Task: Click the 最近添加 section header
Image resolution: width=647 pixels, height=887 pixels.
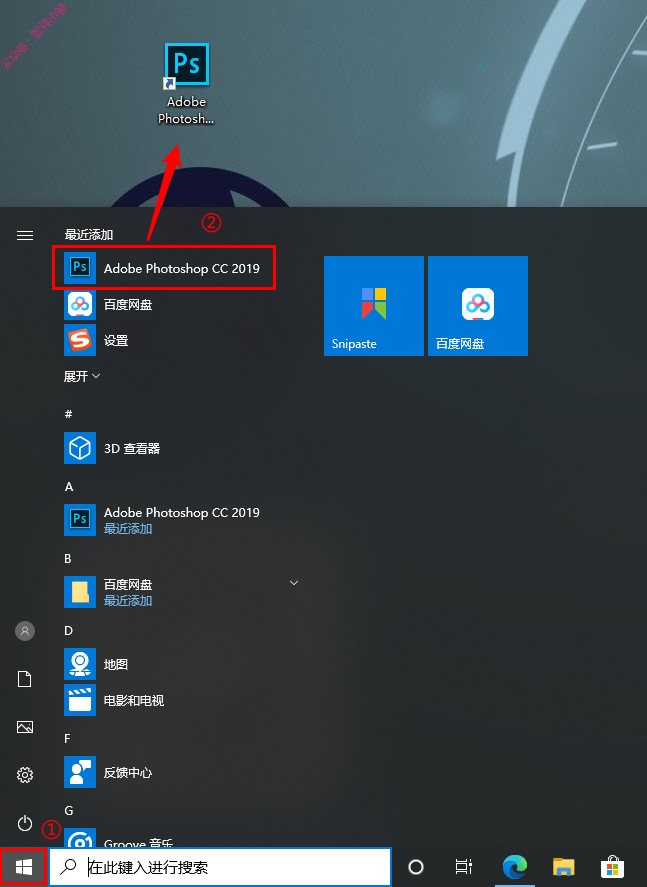Action: pyautogui.click(x=89, y=235)
